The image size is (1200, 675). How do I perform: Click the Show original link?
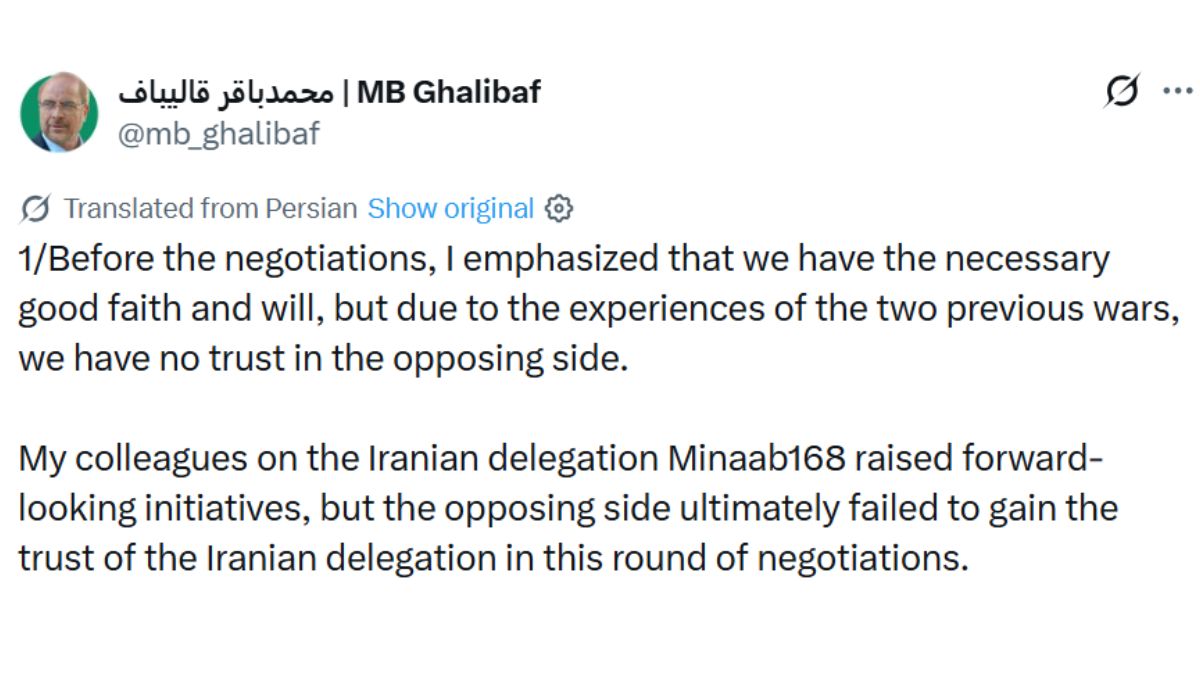450,209
